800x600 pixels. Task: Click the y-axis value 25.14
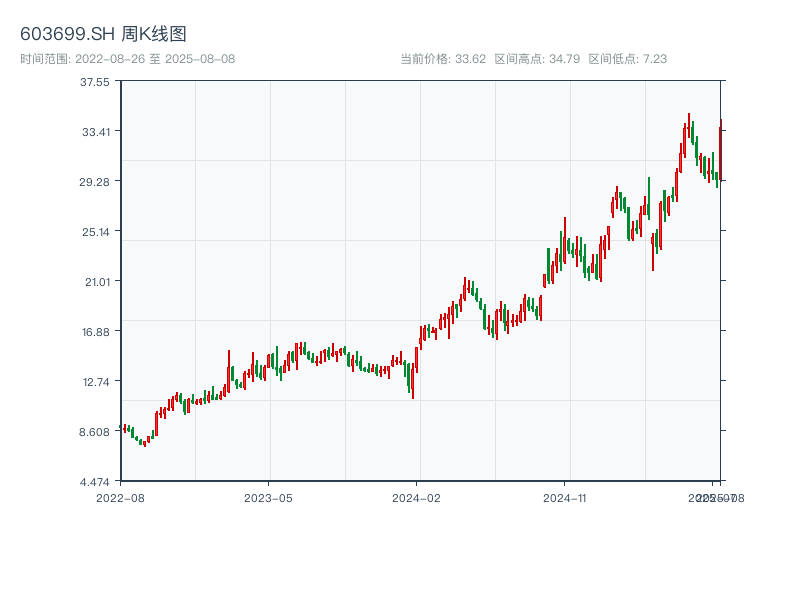coord(96,232)
